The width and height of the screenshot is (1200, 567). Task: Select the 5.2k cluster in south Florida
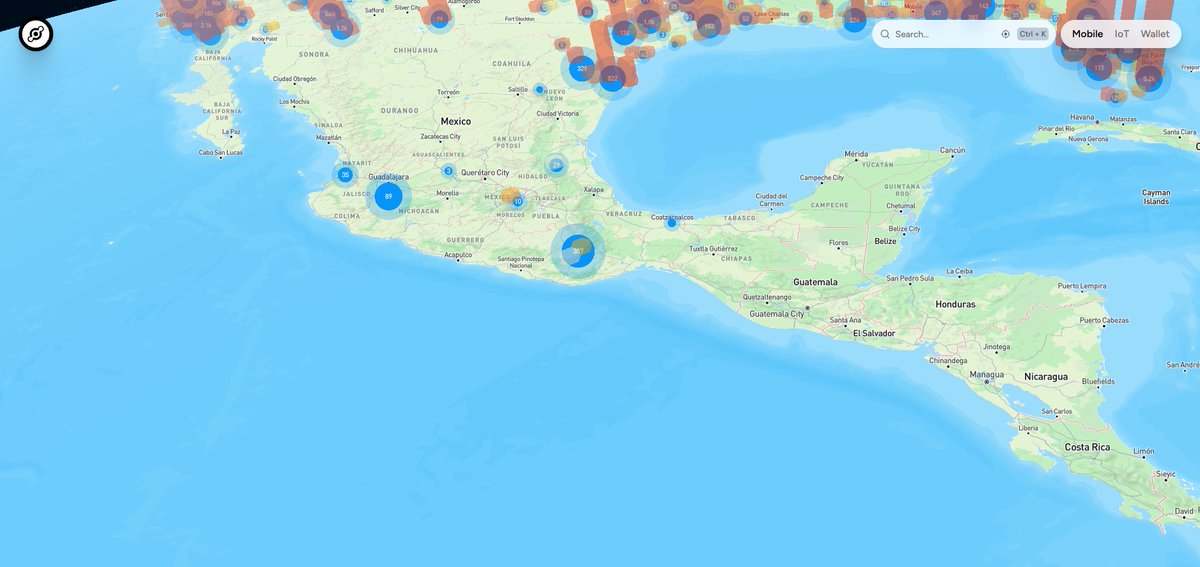[1149, 78]
